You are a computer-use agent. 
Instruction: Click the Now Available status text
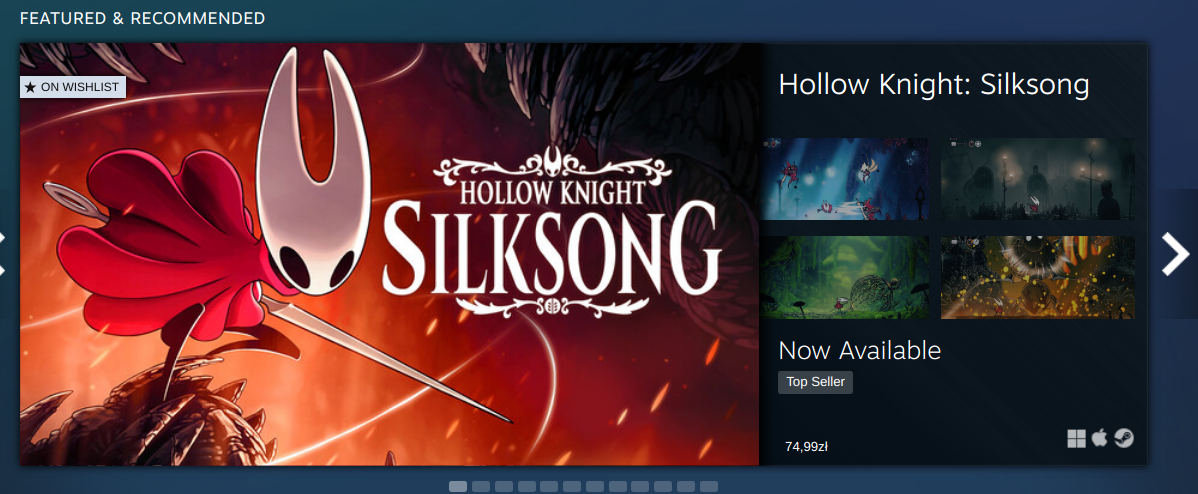(x=860, y=350)
